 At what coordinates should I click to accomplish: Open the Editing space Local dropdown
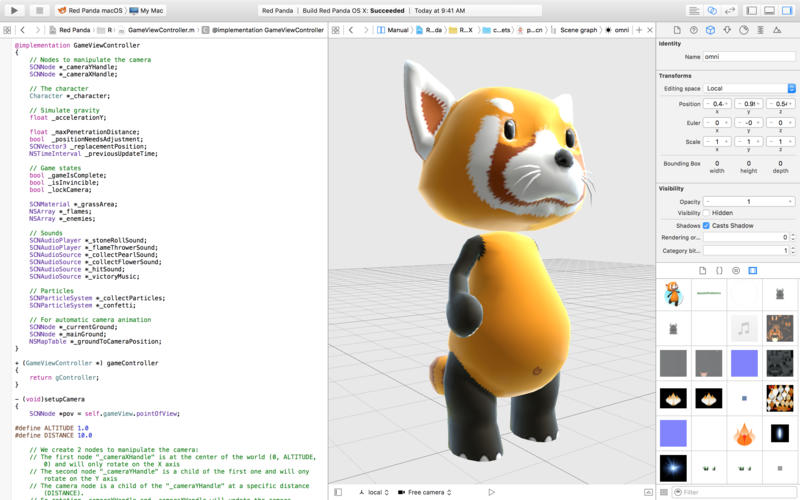click(x=750, y=88)
